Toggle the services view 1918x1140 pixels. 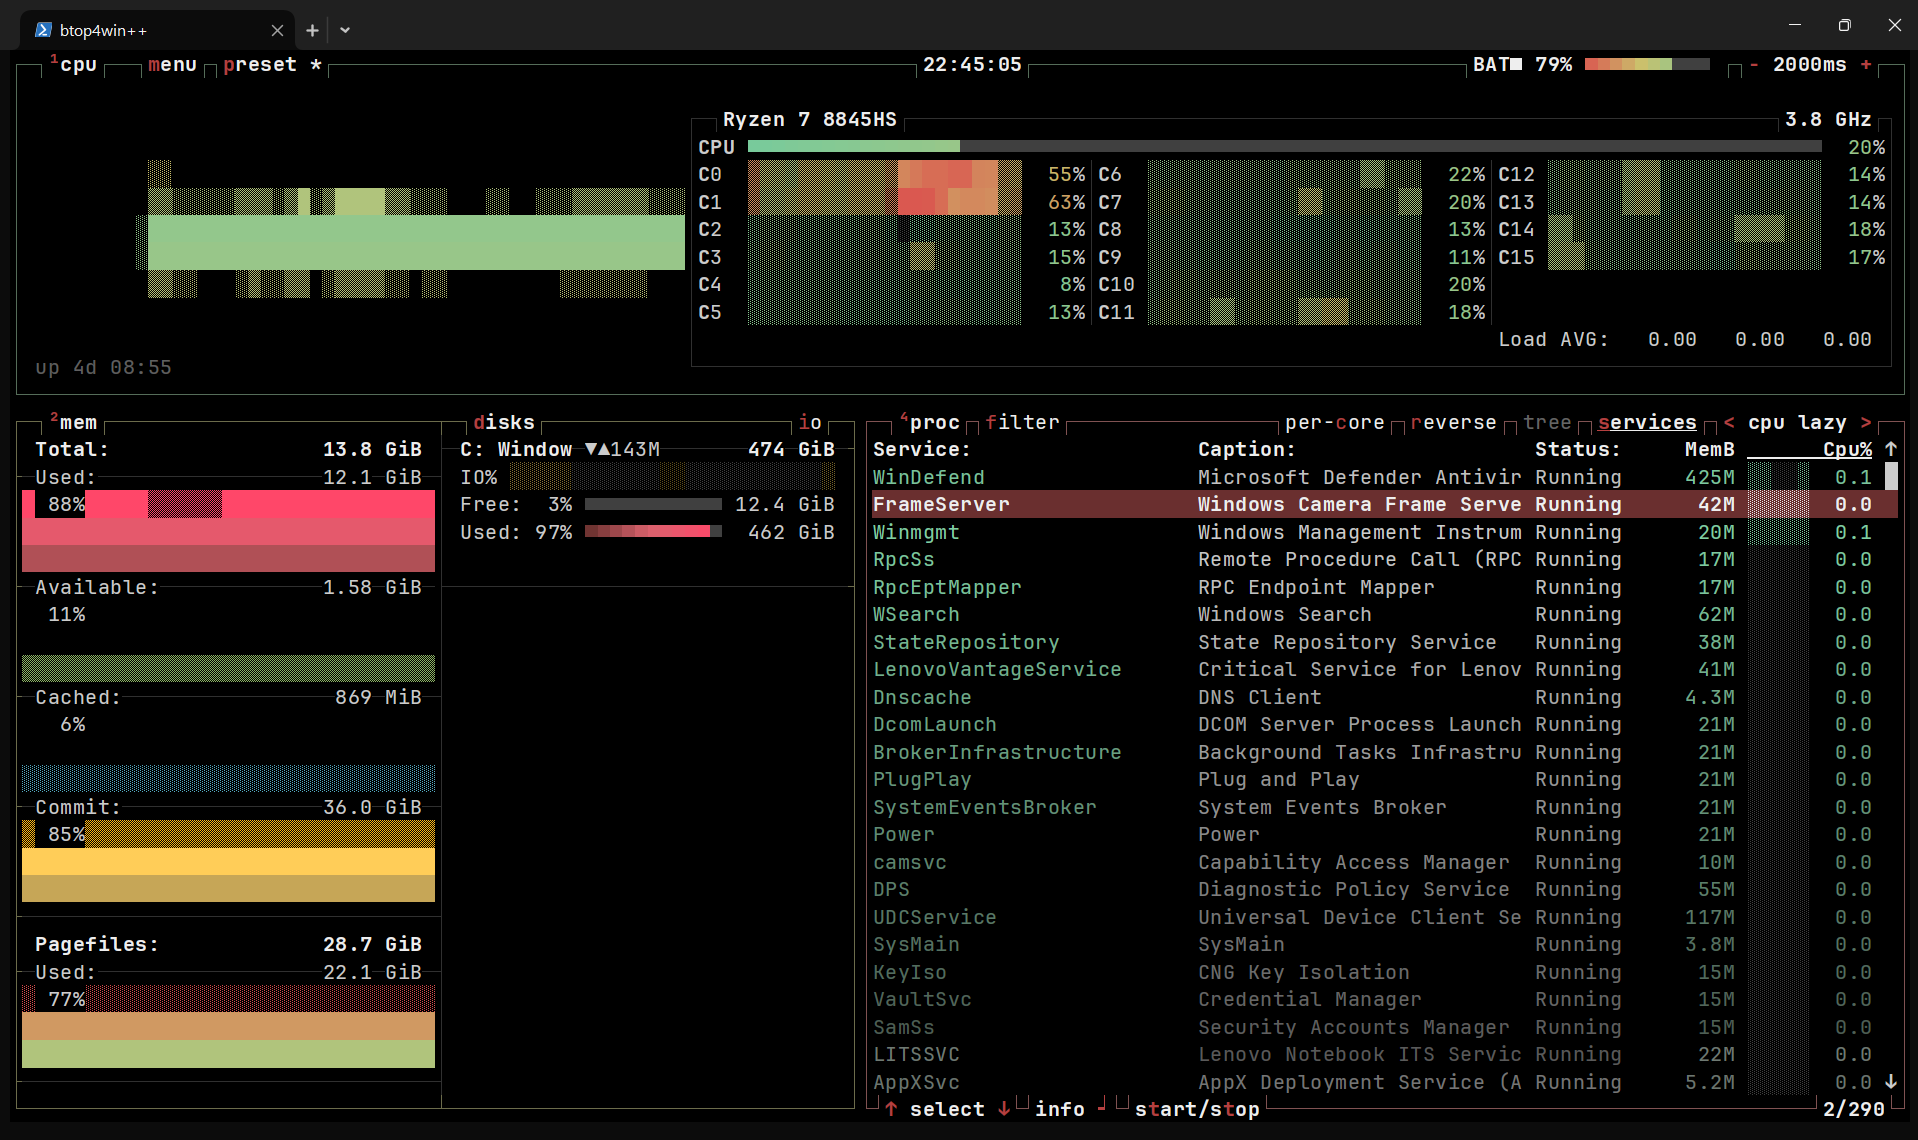[x=1647, y=422]
